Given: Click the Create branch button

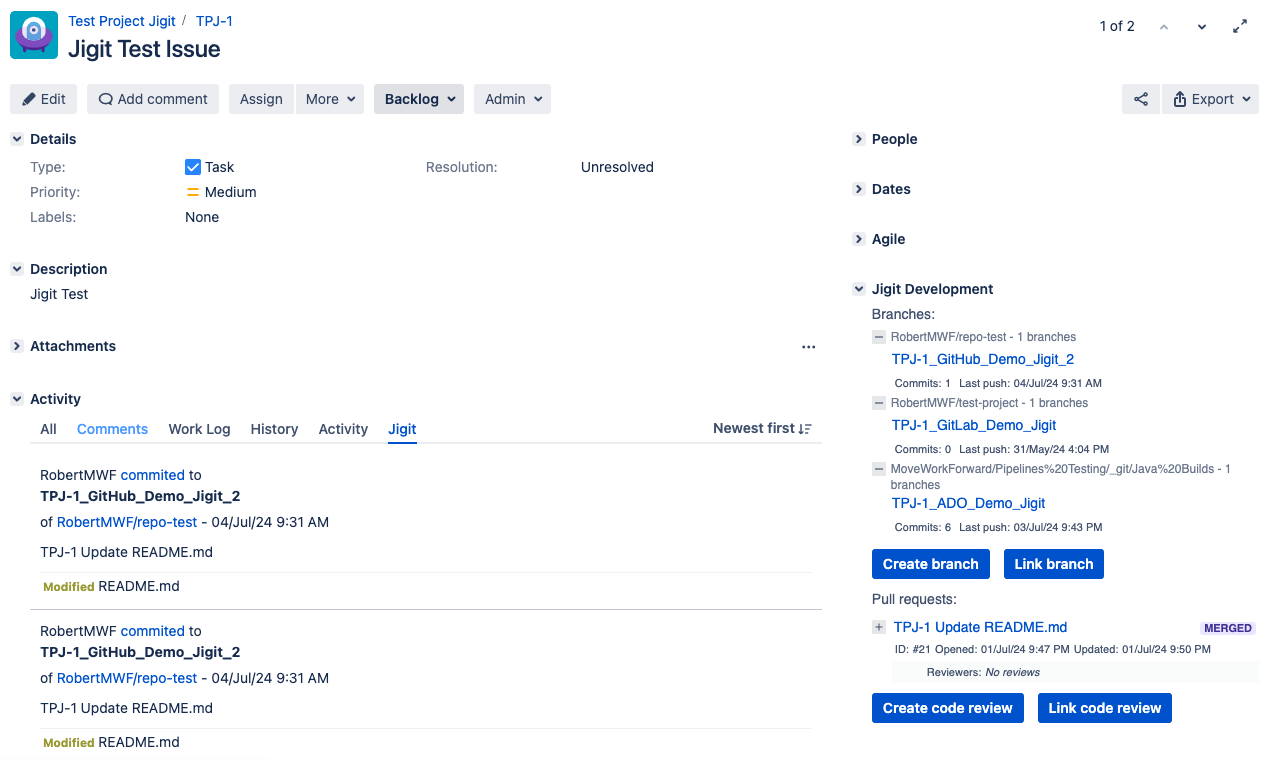Looking at the screenshot, I should [930, 564].
